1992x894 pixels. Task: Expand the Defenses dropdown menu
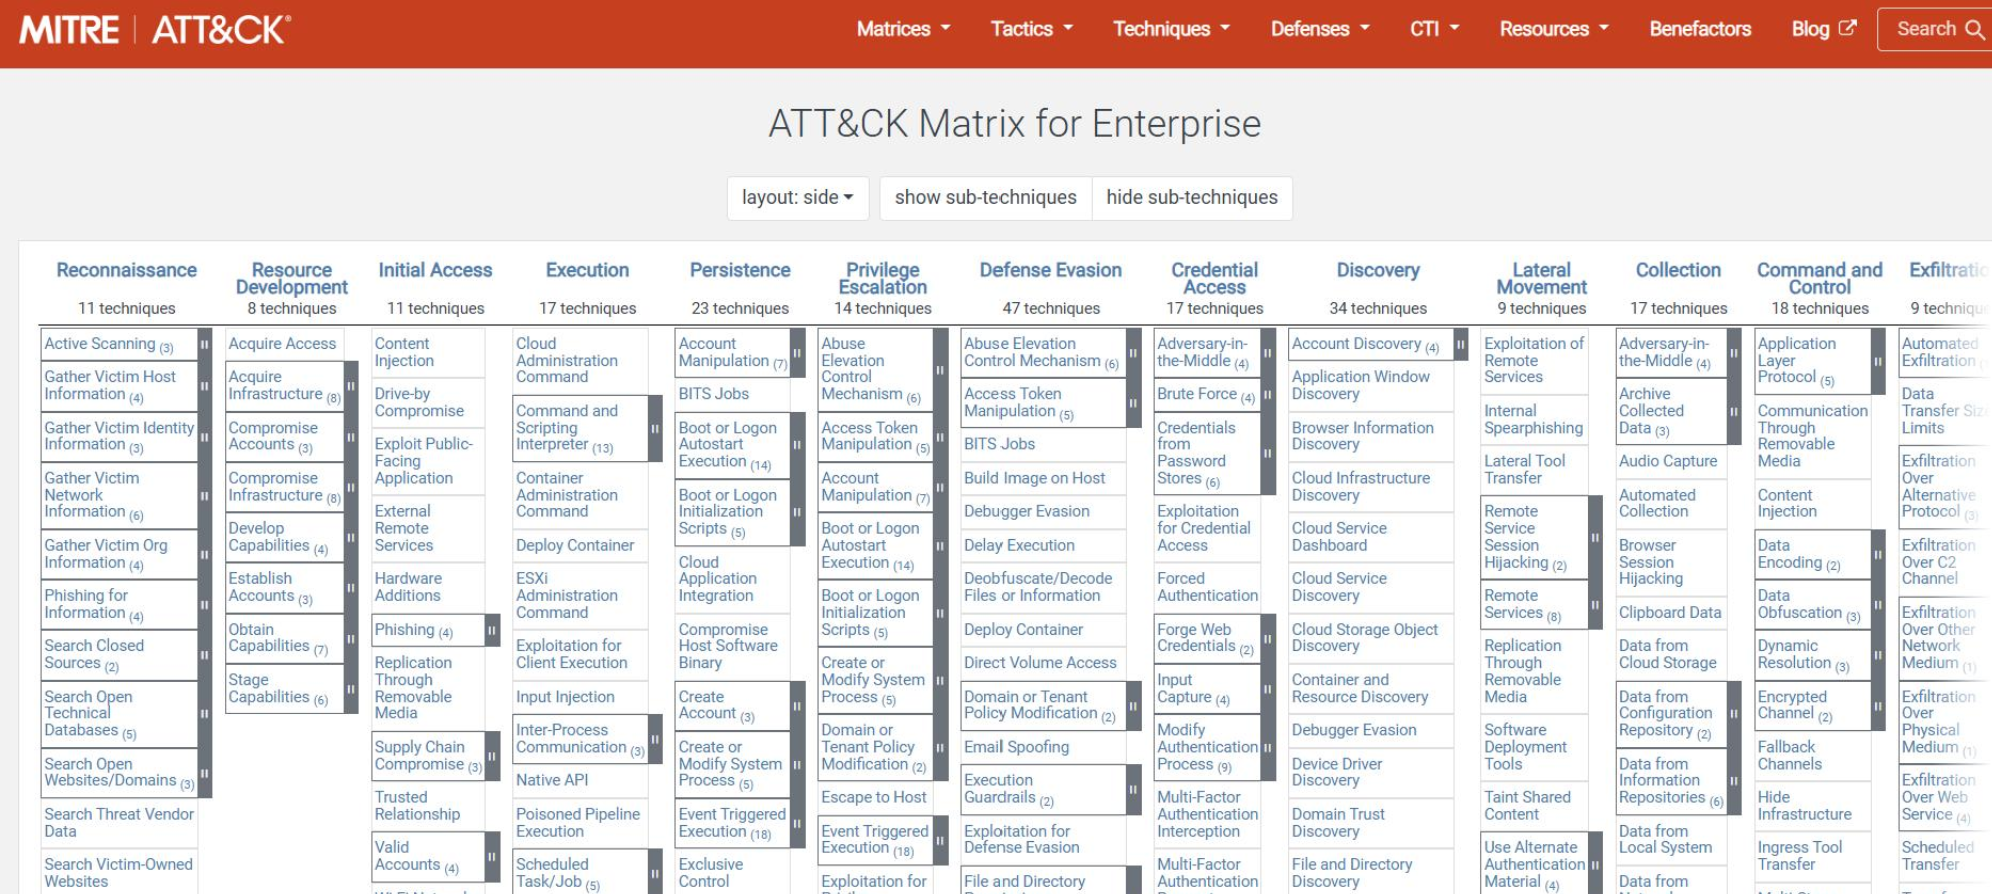coord(1320,29)
